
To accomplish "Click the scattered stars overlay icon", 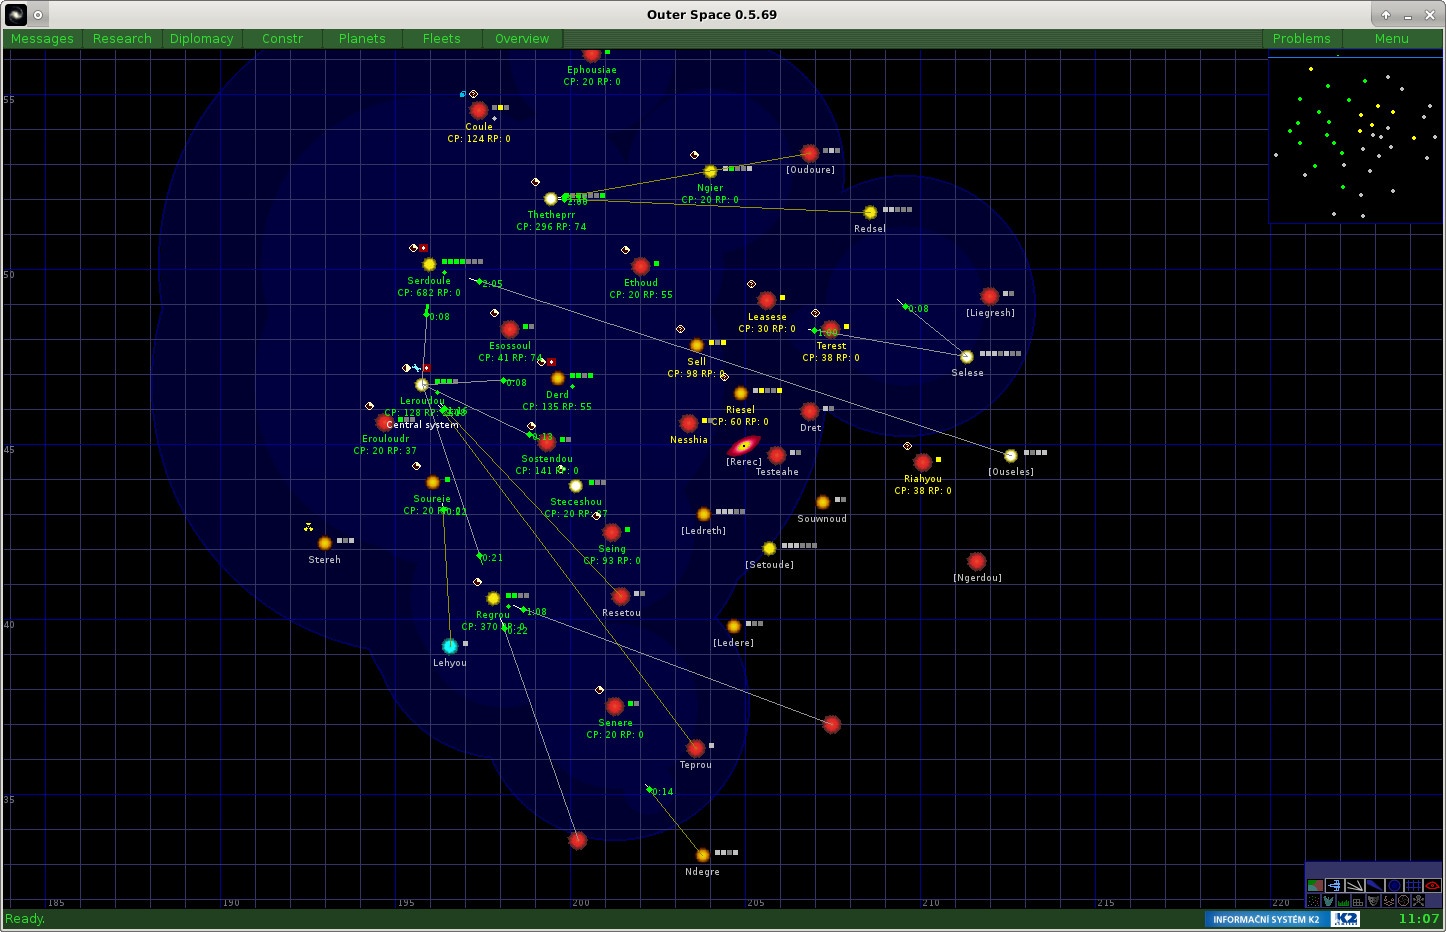I will click(x=1313, y=901).
